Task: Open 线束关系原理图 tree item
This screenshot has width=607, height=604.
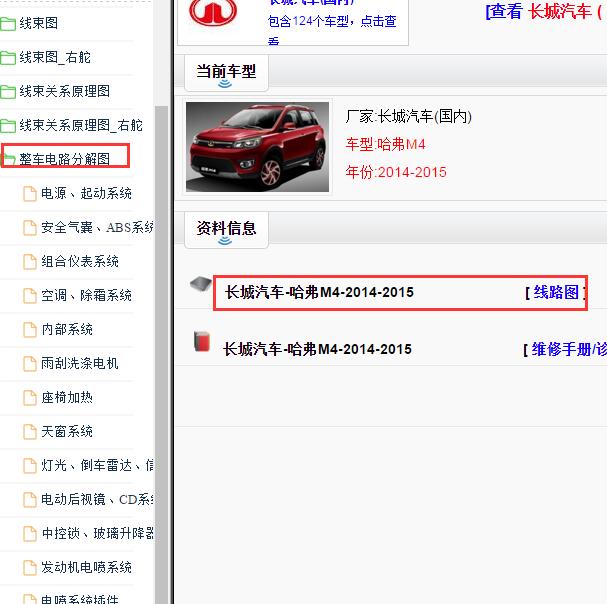Action: pyautogui.click(x=65, y=91)
